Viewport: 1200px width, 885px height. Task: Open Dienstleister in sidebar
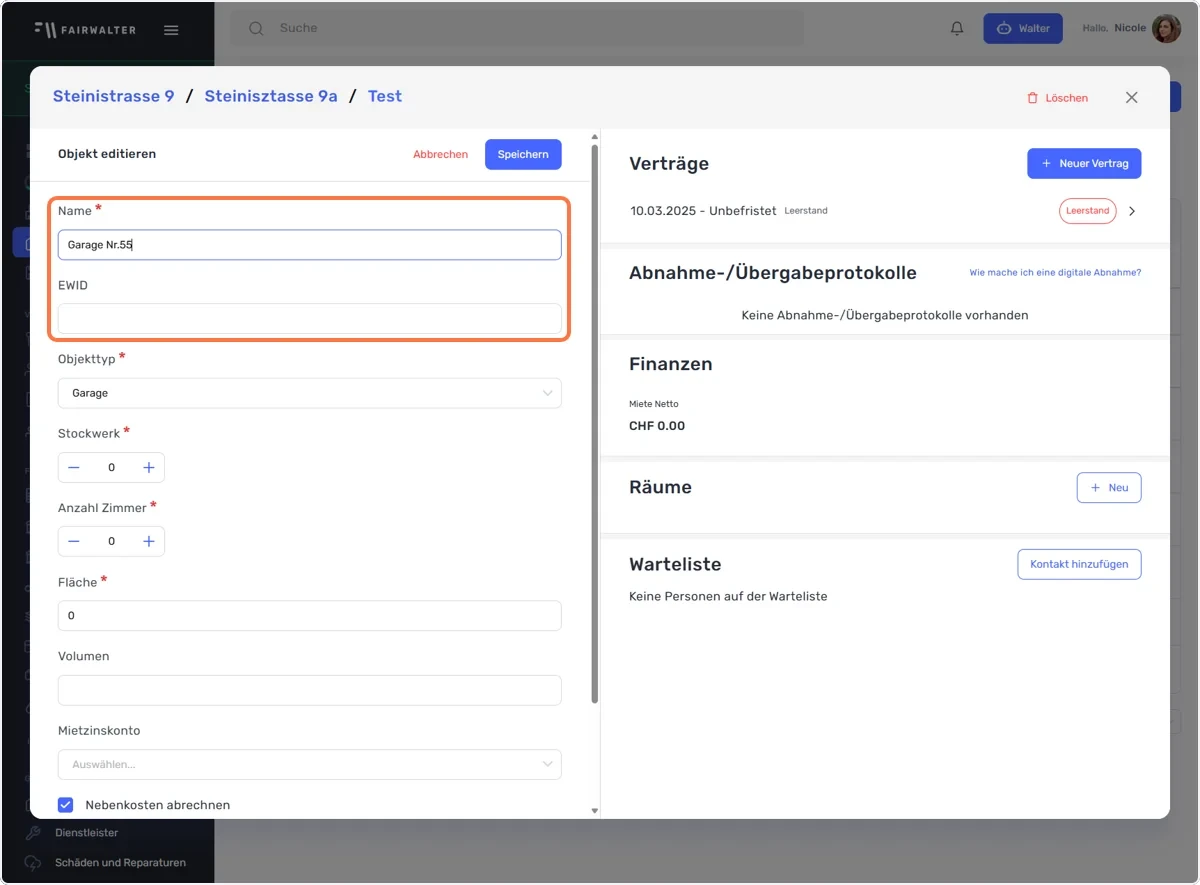pos(86,832)
